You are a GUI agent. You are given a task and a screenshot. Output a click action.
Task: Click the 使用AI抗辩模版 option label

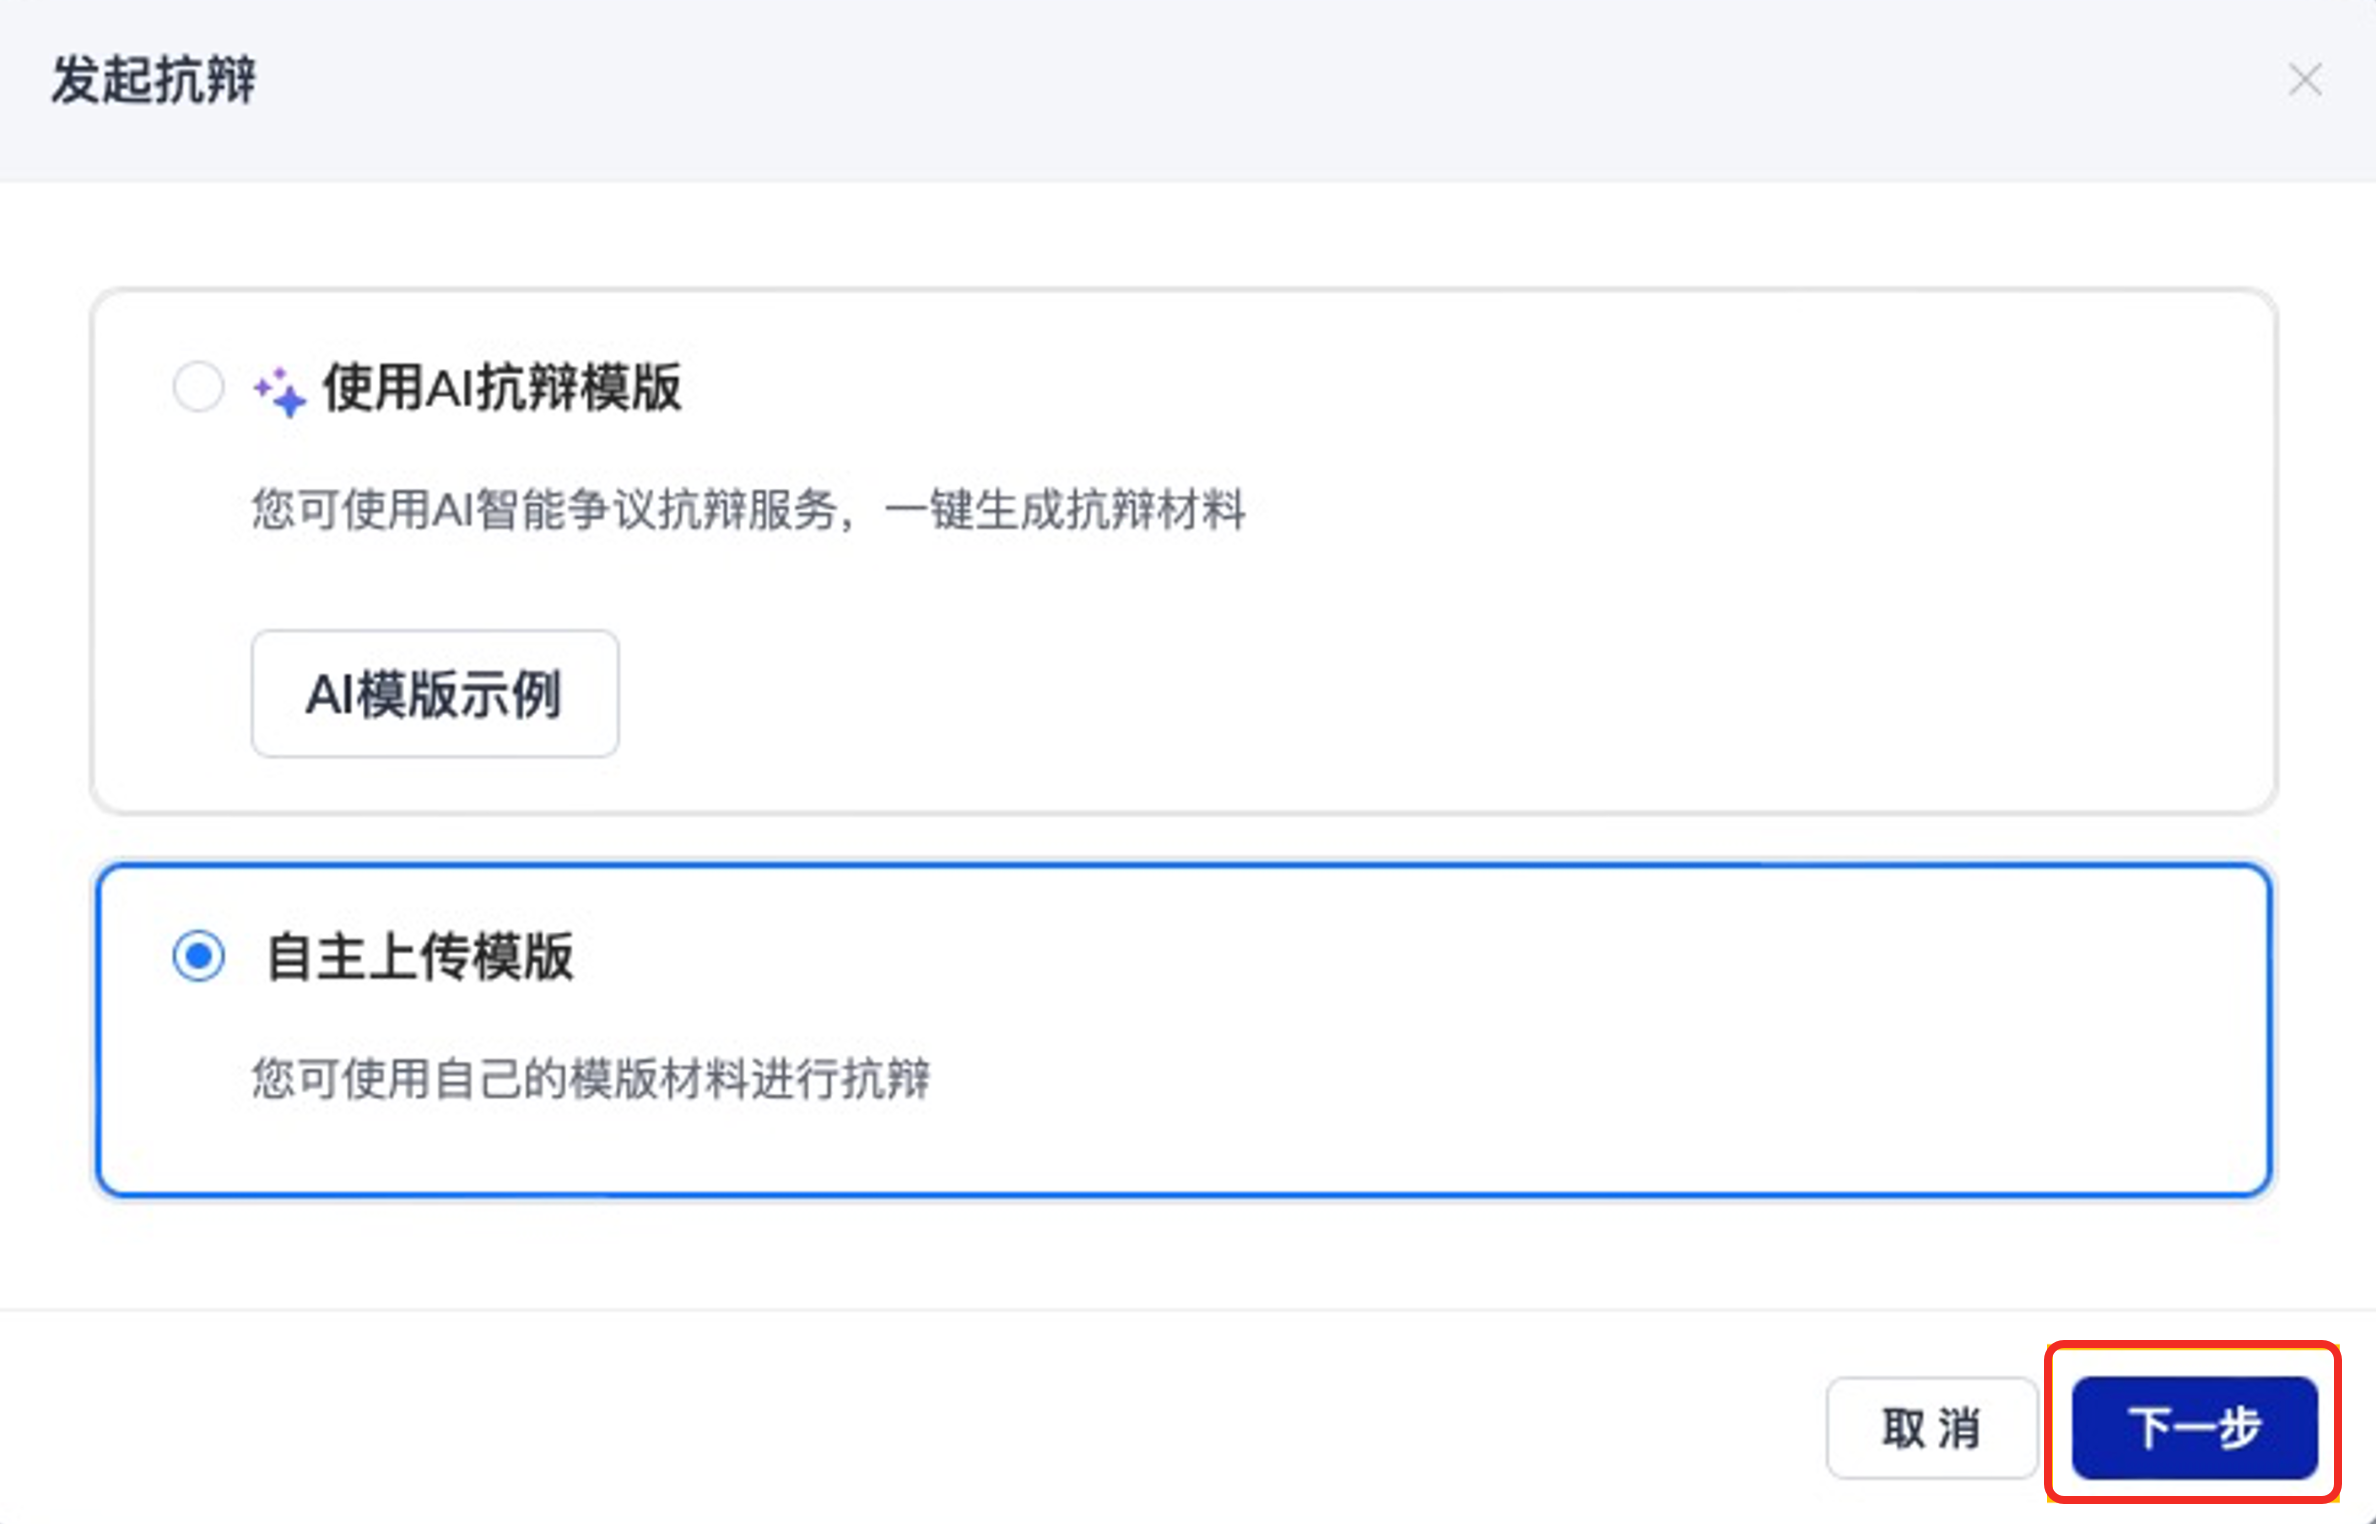[x=502, y=388]
